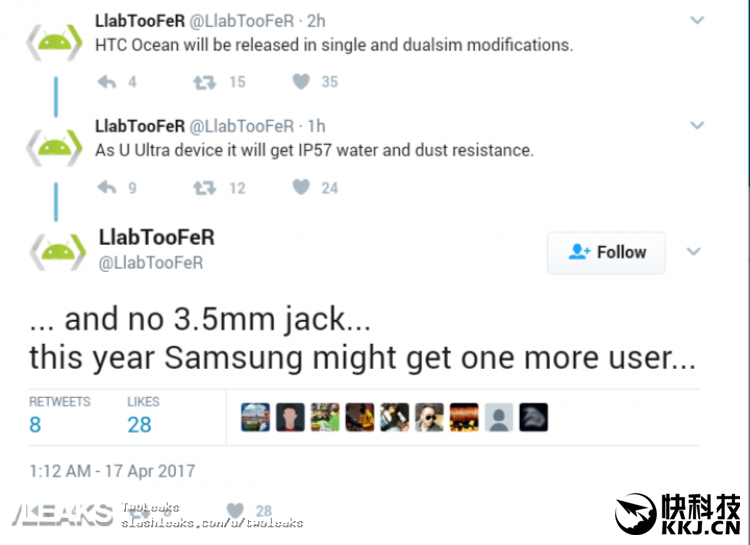Open the chevron menu beside the Follow button
The width and height of the screenshot is (750, 545).
point(694,251)
